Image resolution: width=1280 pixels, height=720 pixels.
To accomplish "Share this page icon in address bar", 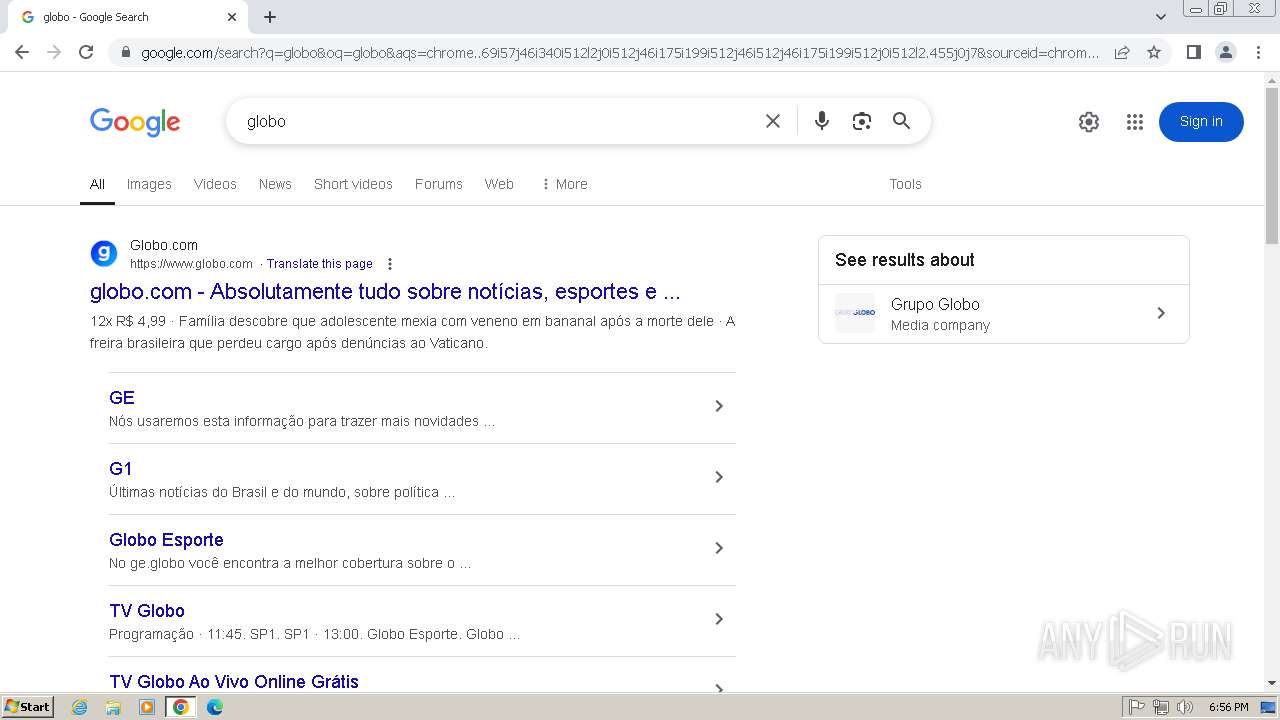I will point(1122,52).
